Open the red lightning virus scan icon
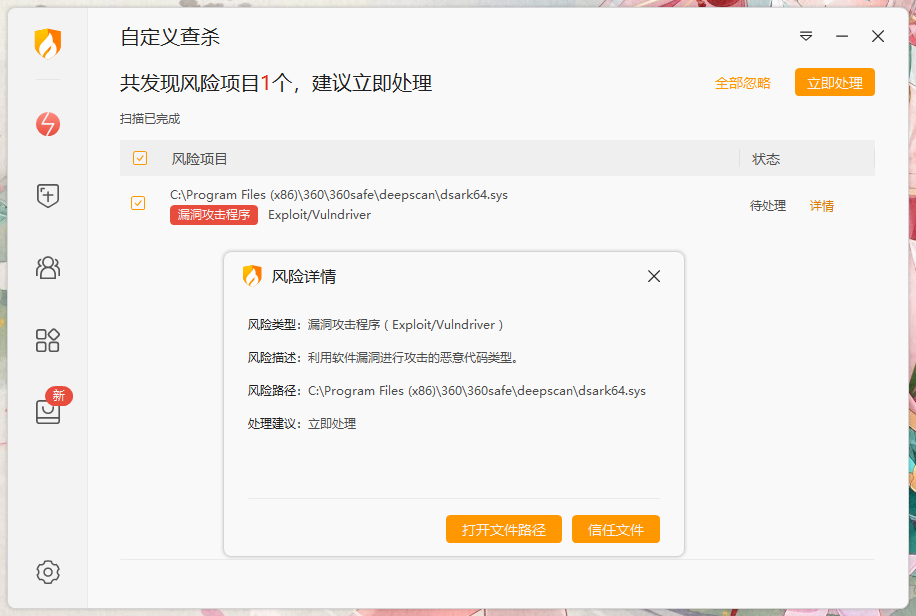The image size is (916, 616). tap(48, 124)
